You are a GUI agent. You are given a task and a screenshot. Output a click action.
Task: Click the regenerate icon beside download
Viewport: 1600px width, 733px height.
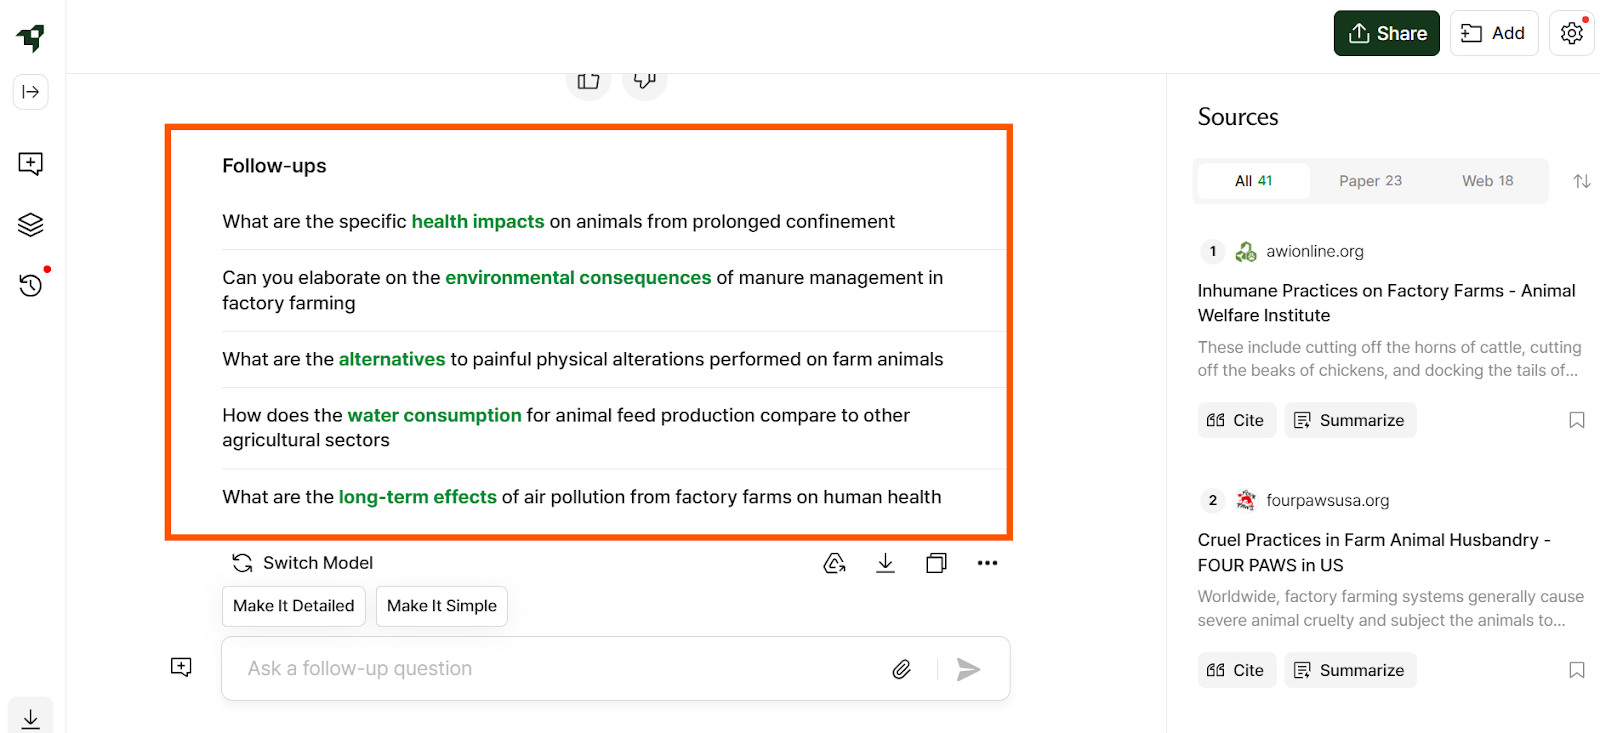point(834,563)
